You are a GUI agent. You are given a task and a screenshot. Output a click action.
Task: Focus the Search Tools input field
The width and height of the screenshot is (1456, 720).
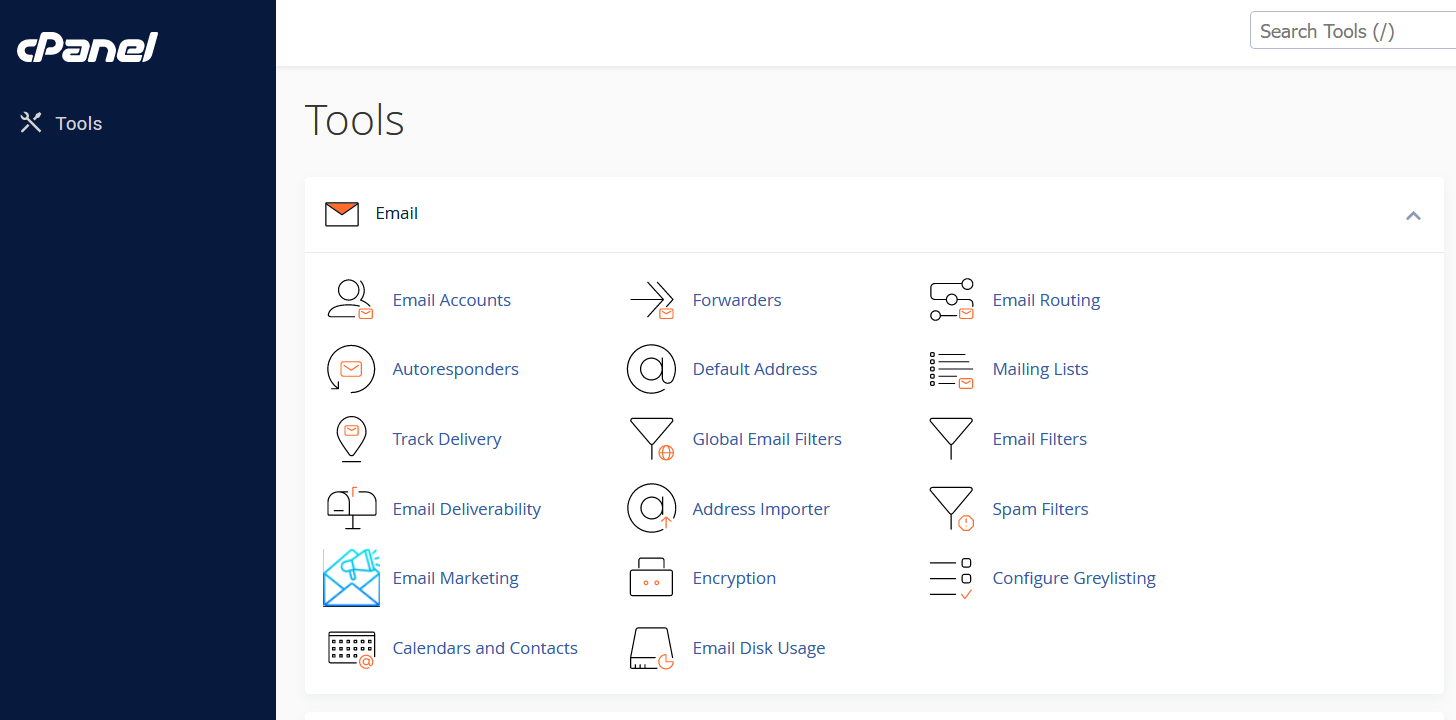(1353, 31)
